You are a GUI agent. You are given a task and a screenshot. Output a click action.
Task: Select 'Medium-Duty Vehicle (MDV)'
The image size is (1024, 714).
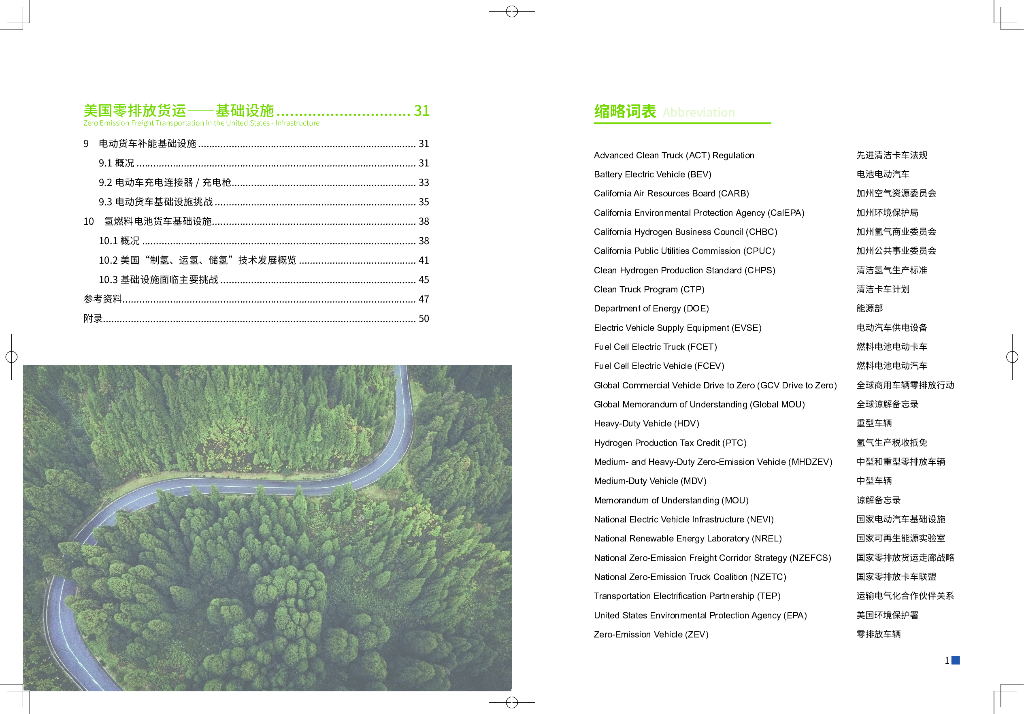coord(650,481)
